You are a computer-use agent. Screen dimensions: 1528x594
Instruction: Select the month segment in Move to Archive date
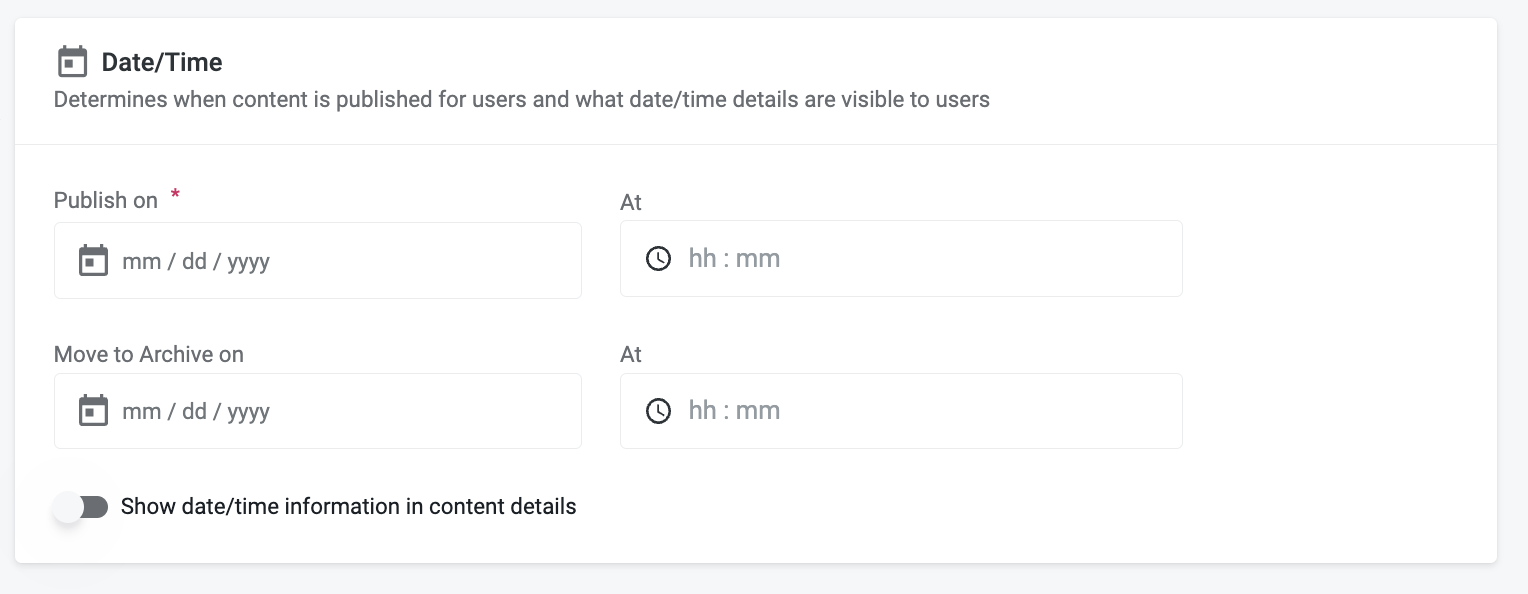tap(139, 412)
